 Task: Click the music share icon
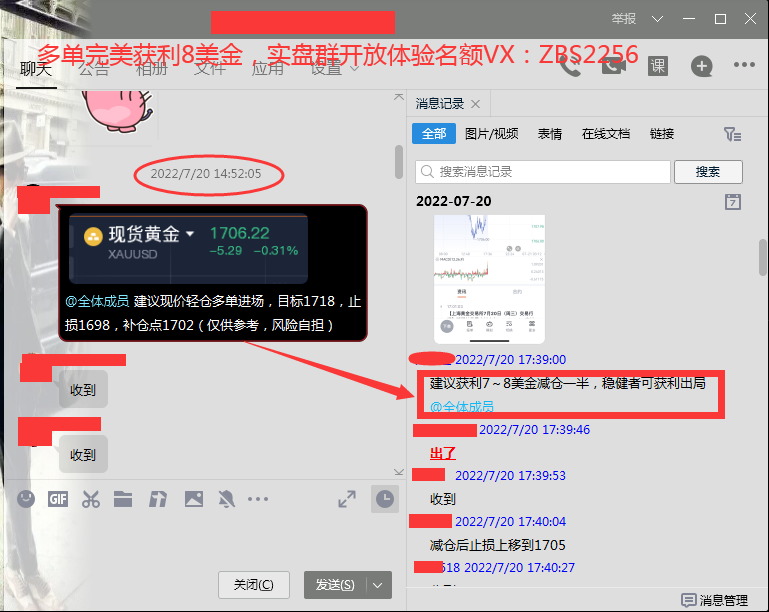pyautogui.click(x=158, y=499)
